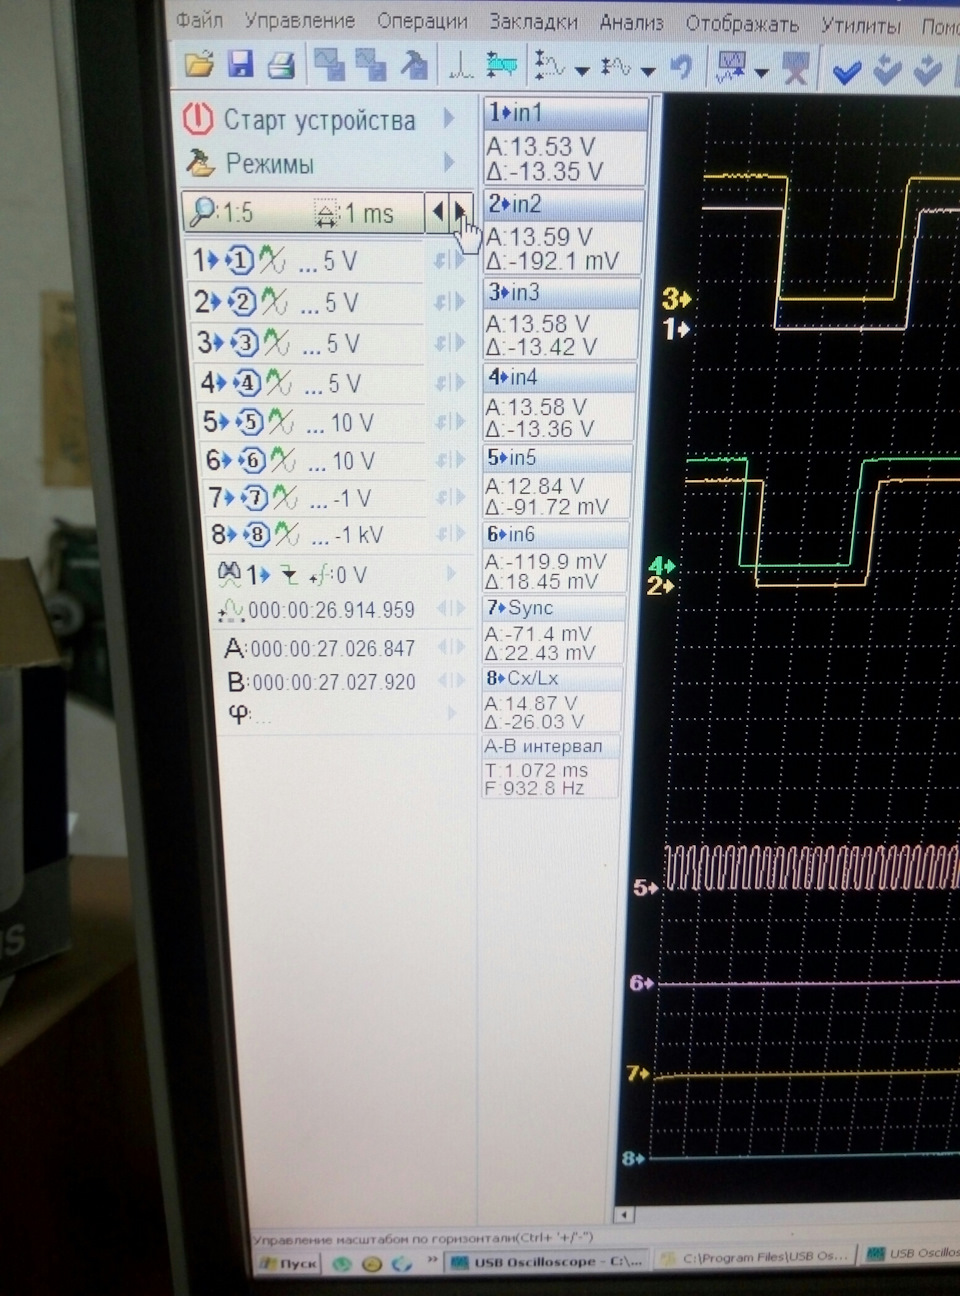Click channel 3 green waveform filter icon
This screenshot has width=960, height=1296.
pyautogui.click(x=277, y=343)
